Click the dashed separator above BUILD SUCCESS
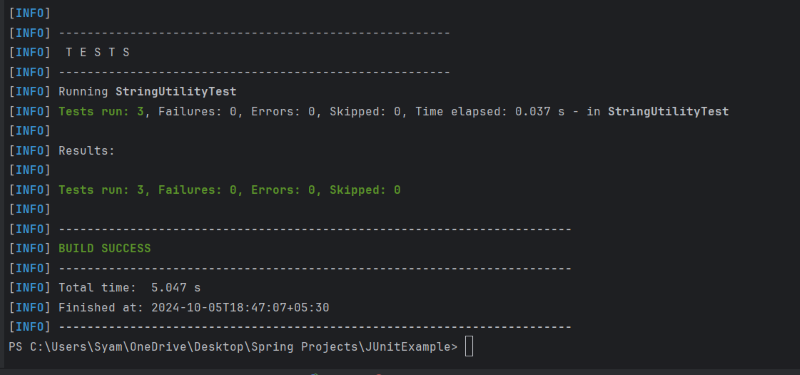Viewport: 800px width, 375px height. pyautogui.click(x=315, y=229)
